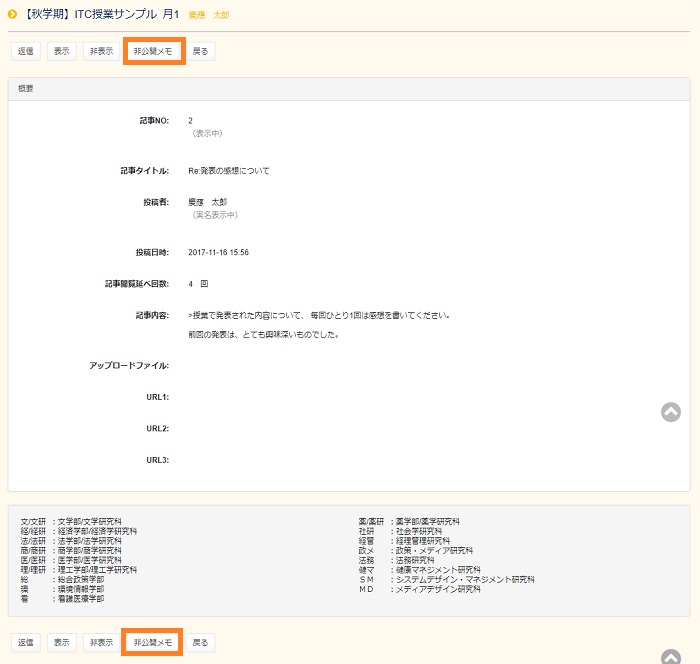Open 非公開メモ from the lower button row

[x=152, y=642]
